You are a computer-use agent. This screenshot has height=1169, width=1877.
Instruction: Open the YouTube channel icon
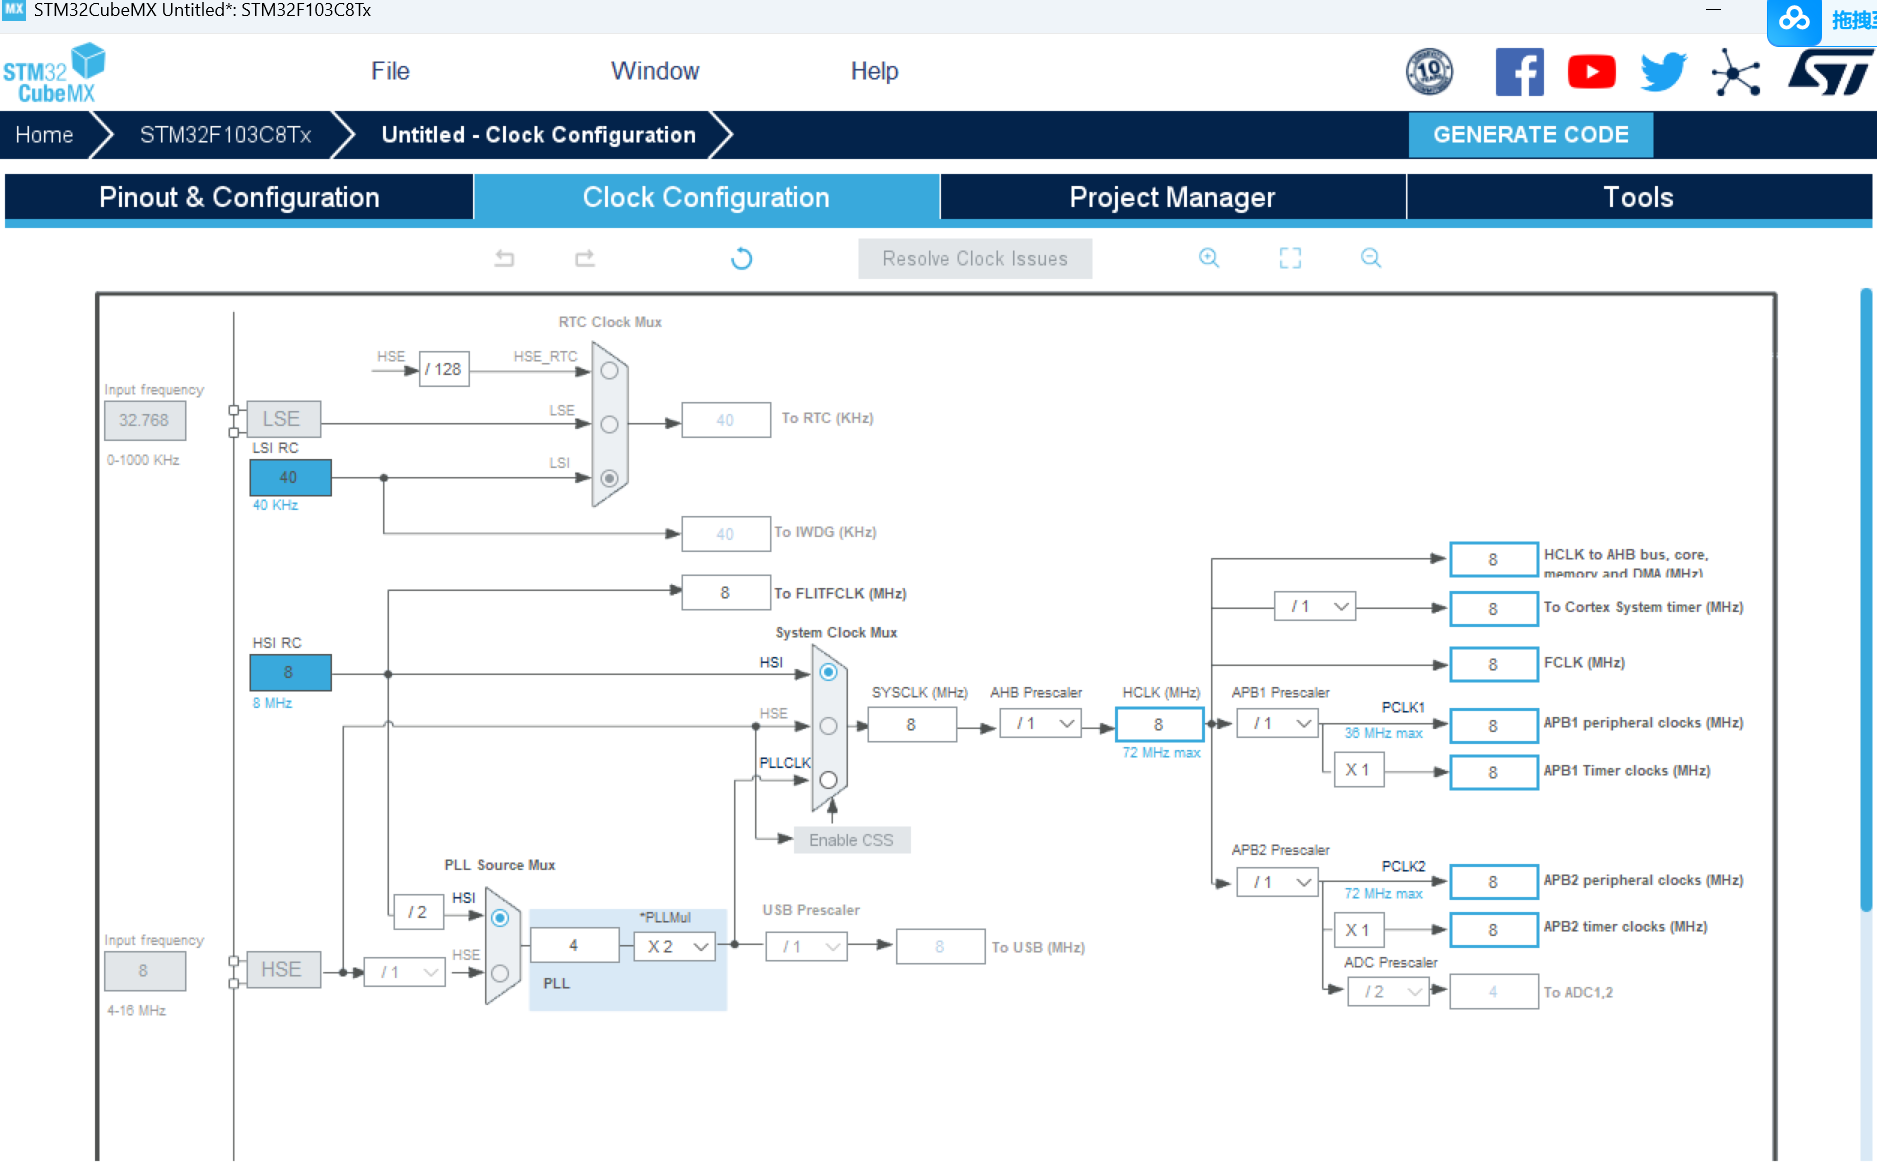1591,72
